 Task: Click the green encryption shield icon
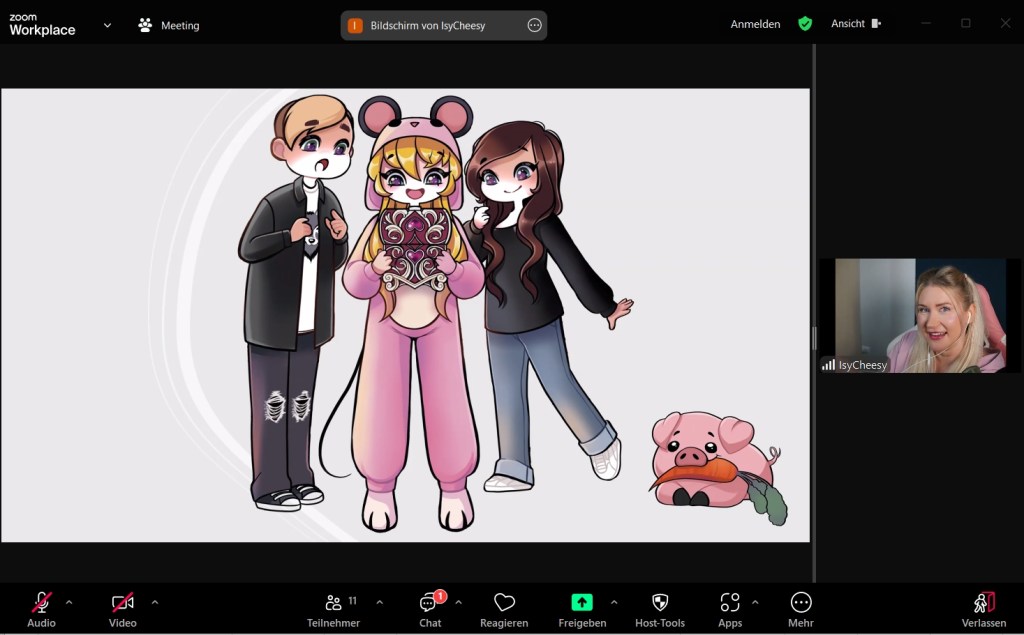[x=805, y=24]
